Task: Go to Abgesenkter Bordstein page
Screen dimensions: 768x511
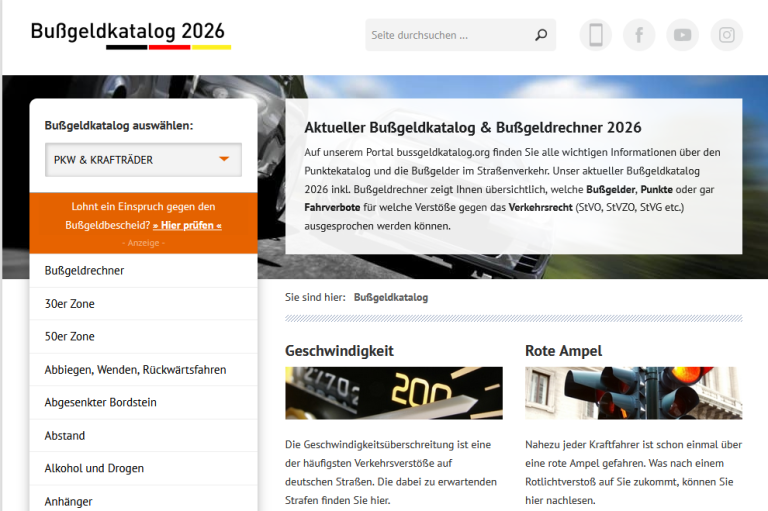Action: [x=101, y=402]
